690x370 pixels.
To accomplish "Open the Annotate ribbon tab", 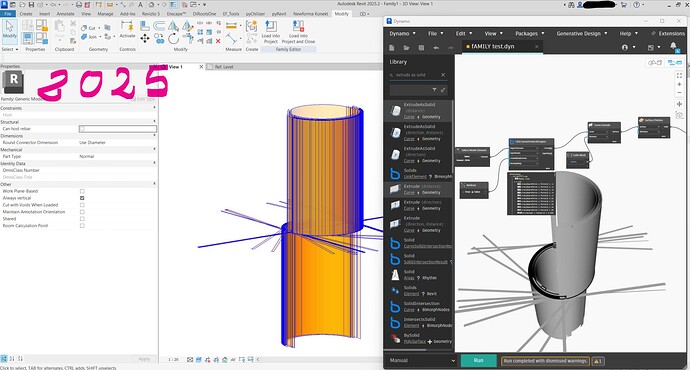I will tap(65, 14).
